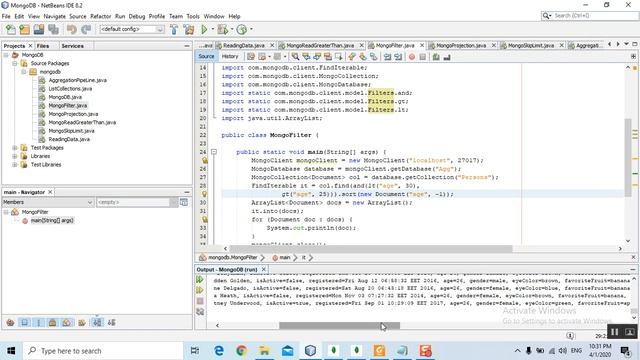Screen dimensions: 640x360
Task: Toggle Show Static Members filter in Navigator
Action: 39,322
